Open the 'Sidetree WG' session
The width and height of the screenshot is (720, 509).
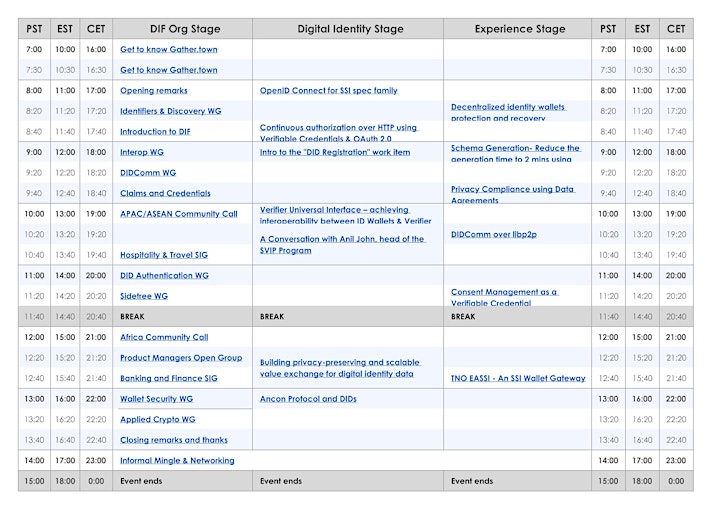tap(144, 296)
